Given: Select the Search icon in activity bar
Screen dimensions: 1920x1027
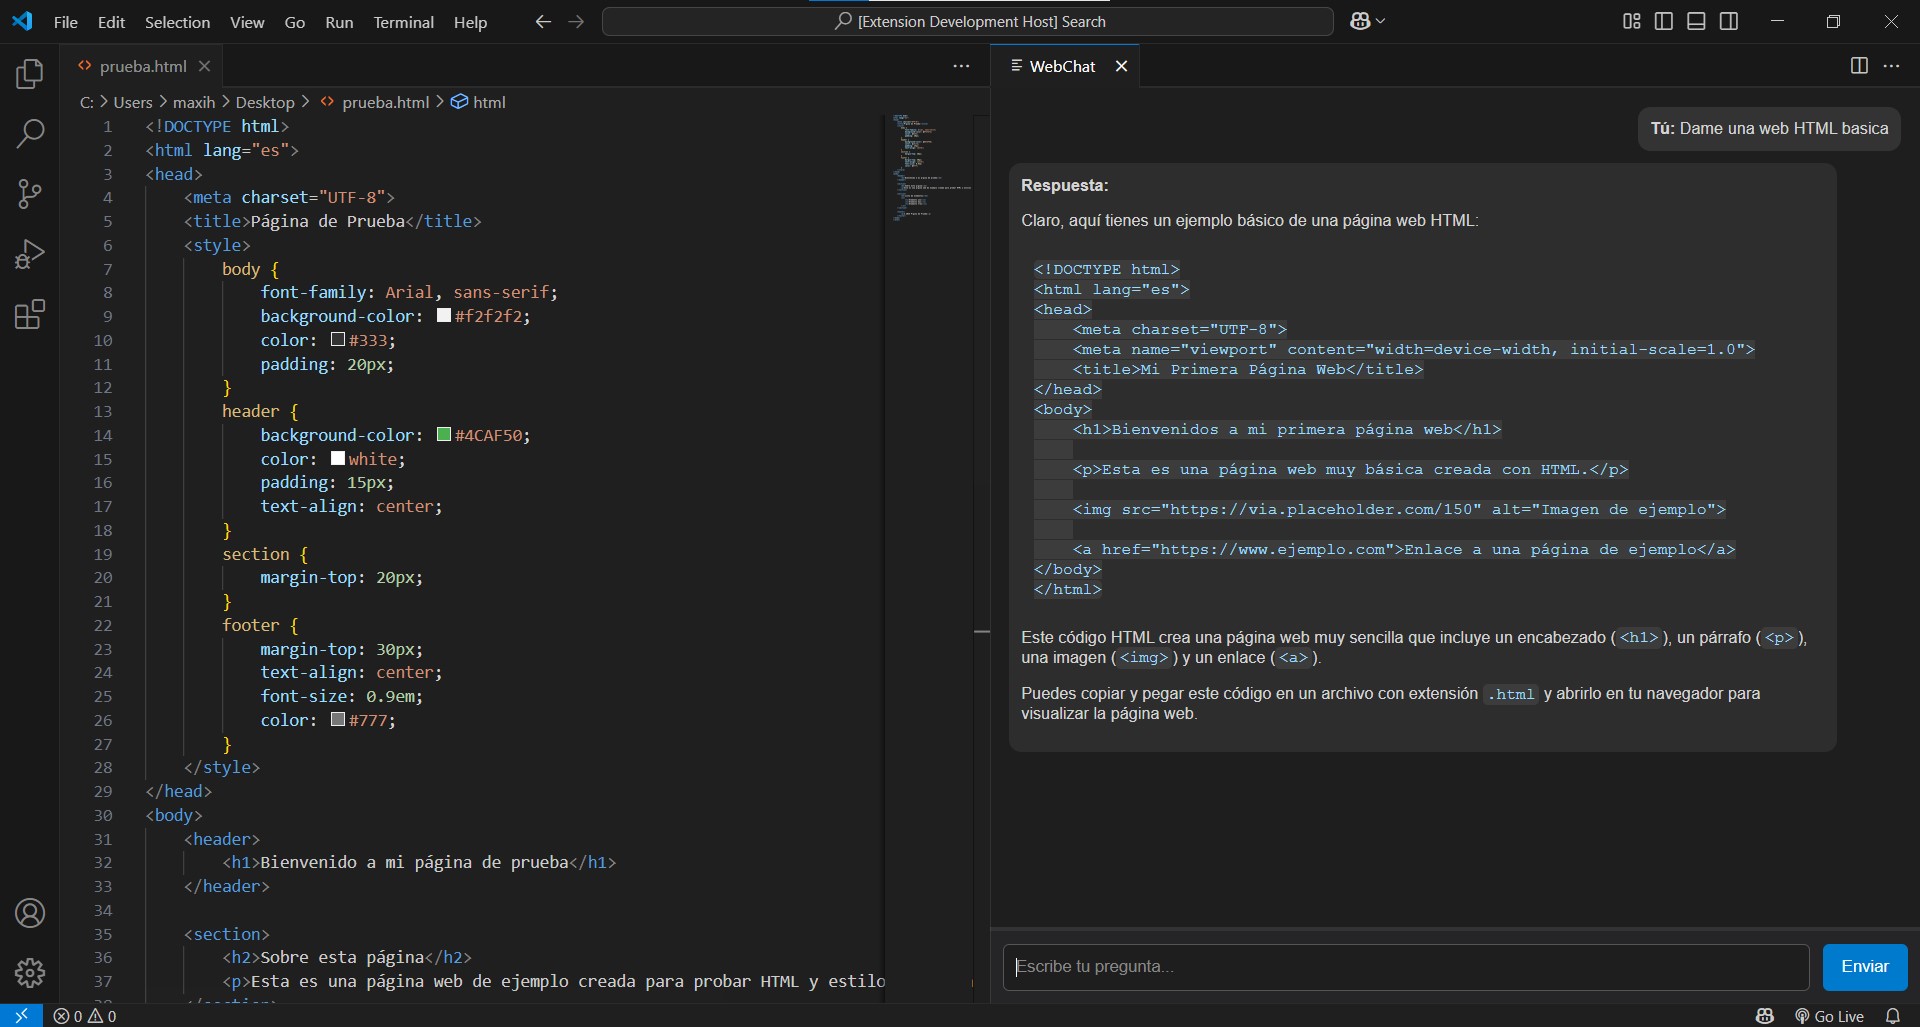Looking at the screenshot, I should tap(29, 133).
